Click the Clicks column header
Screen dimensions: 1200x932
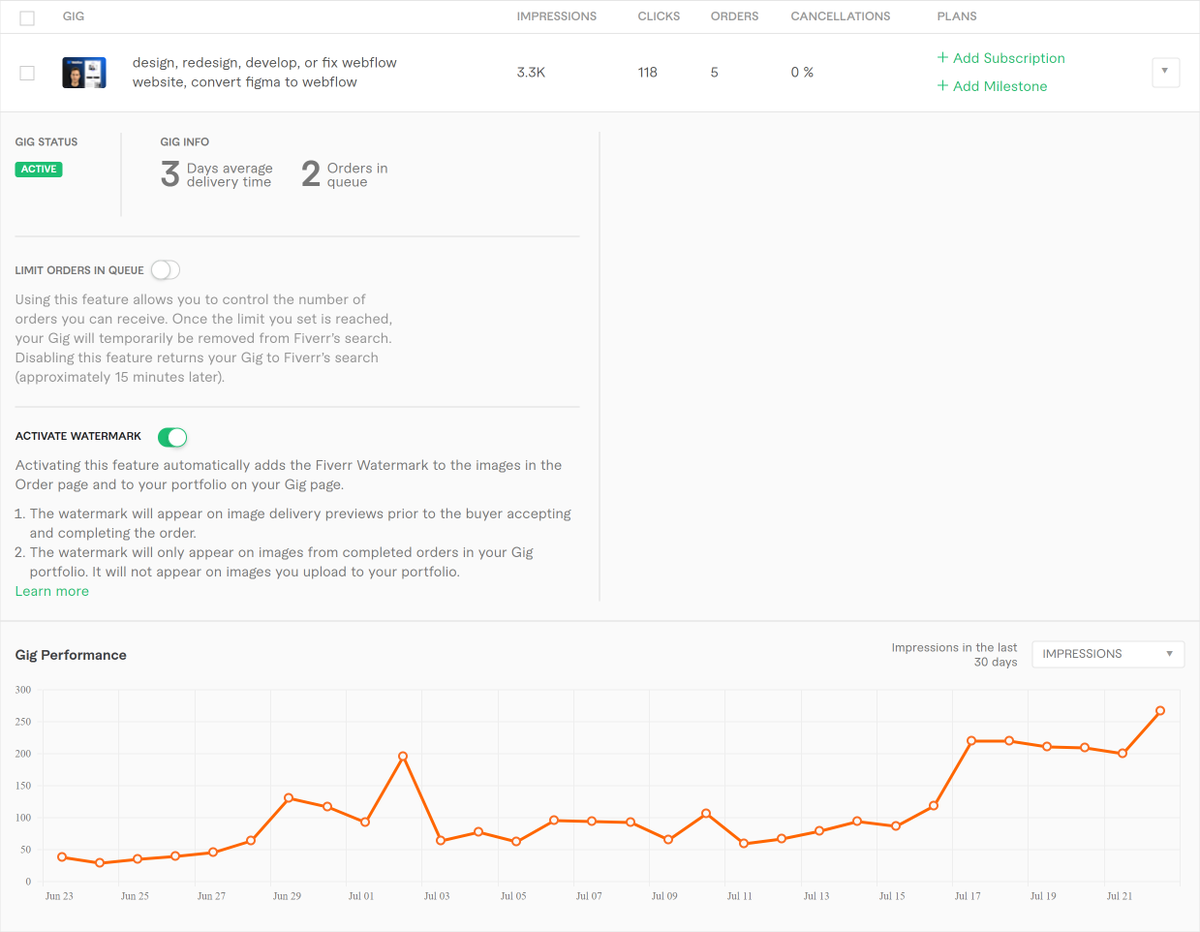pos(659,17)
